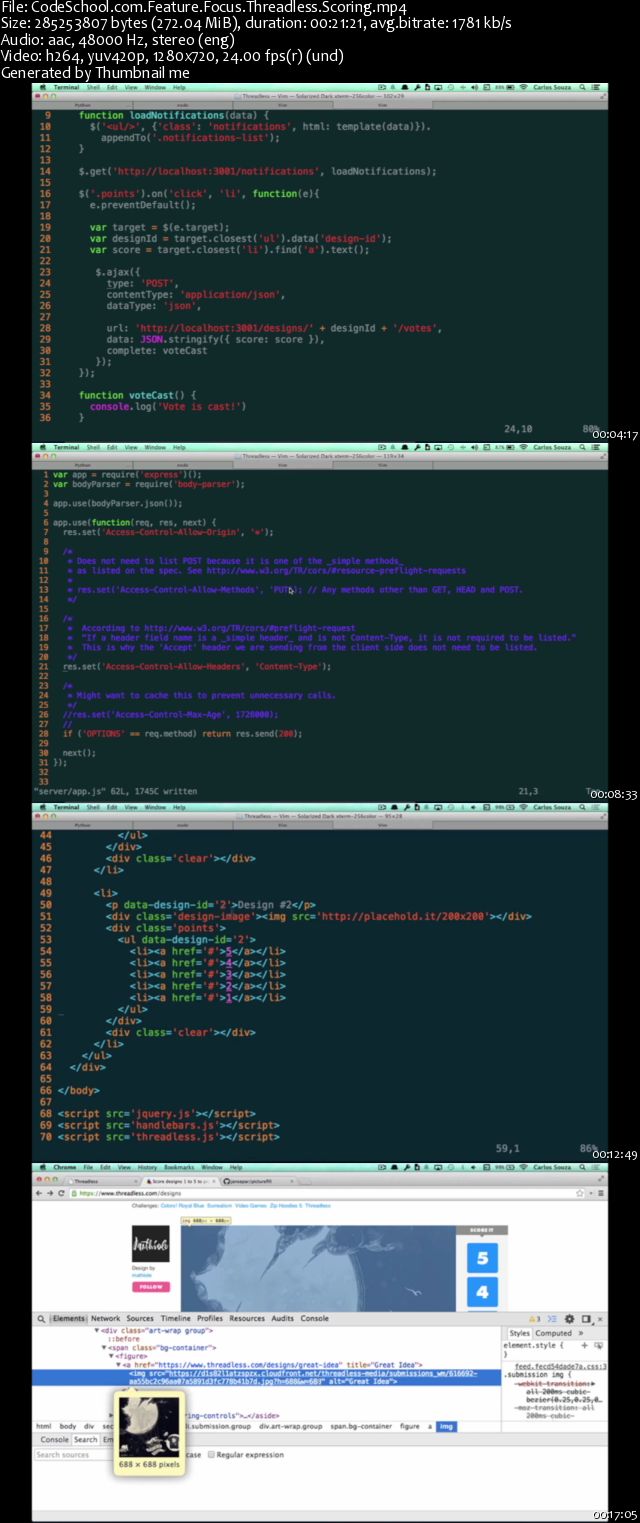Click Wi-Fi icon in Chrome frame menu bar
Viewport: 640px width, 1523px height.
[x=524, y=1167]
